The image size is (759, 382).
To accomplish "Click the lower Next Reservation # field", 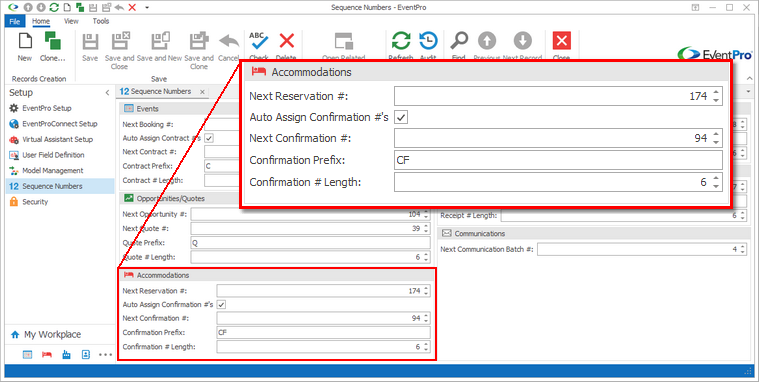I will tap(323, 291).
